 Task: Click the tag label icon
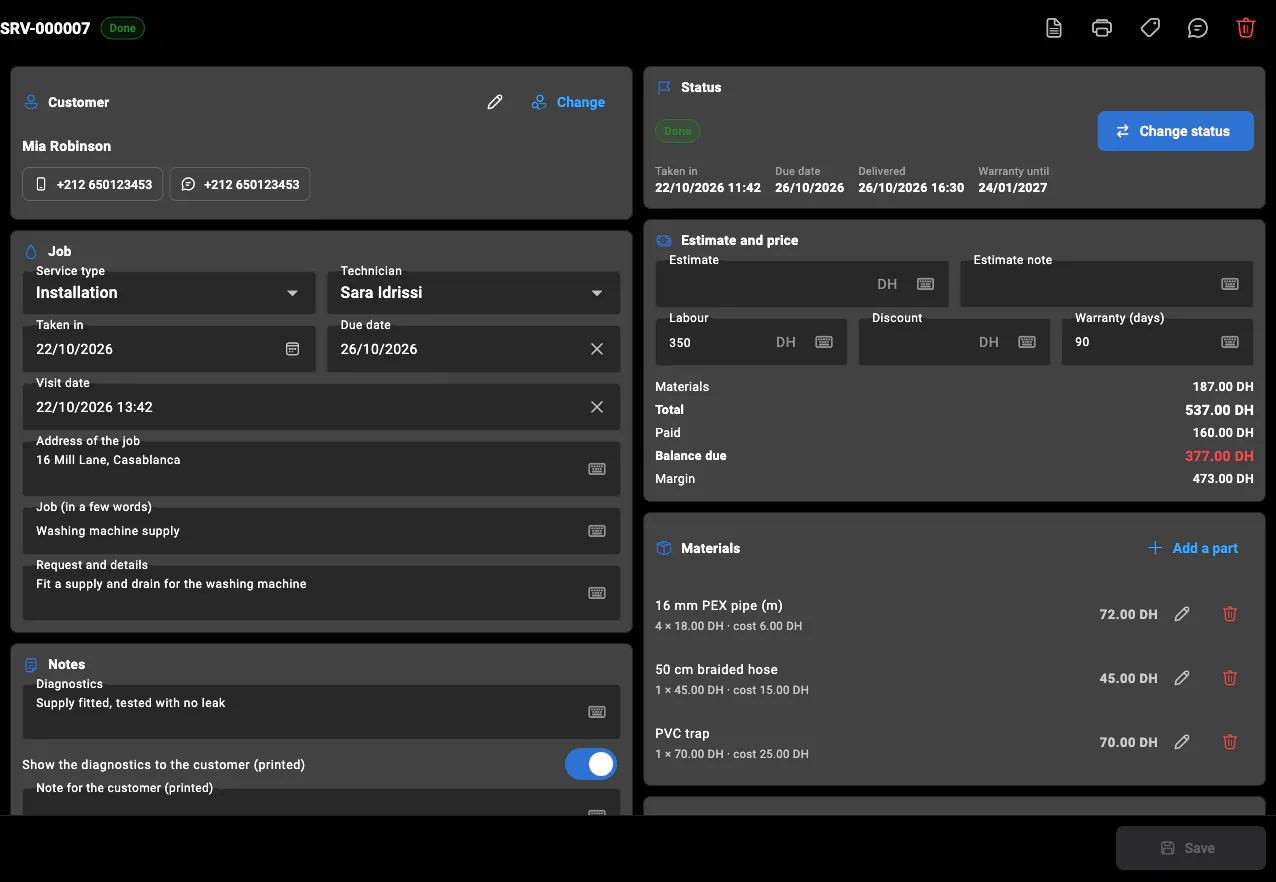(1150, 28)
